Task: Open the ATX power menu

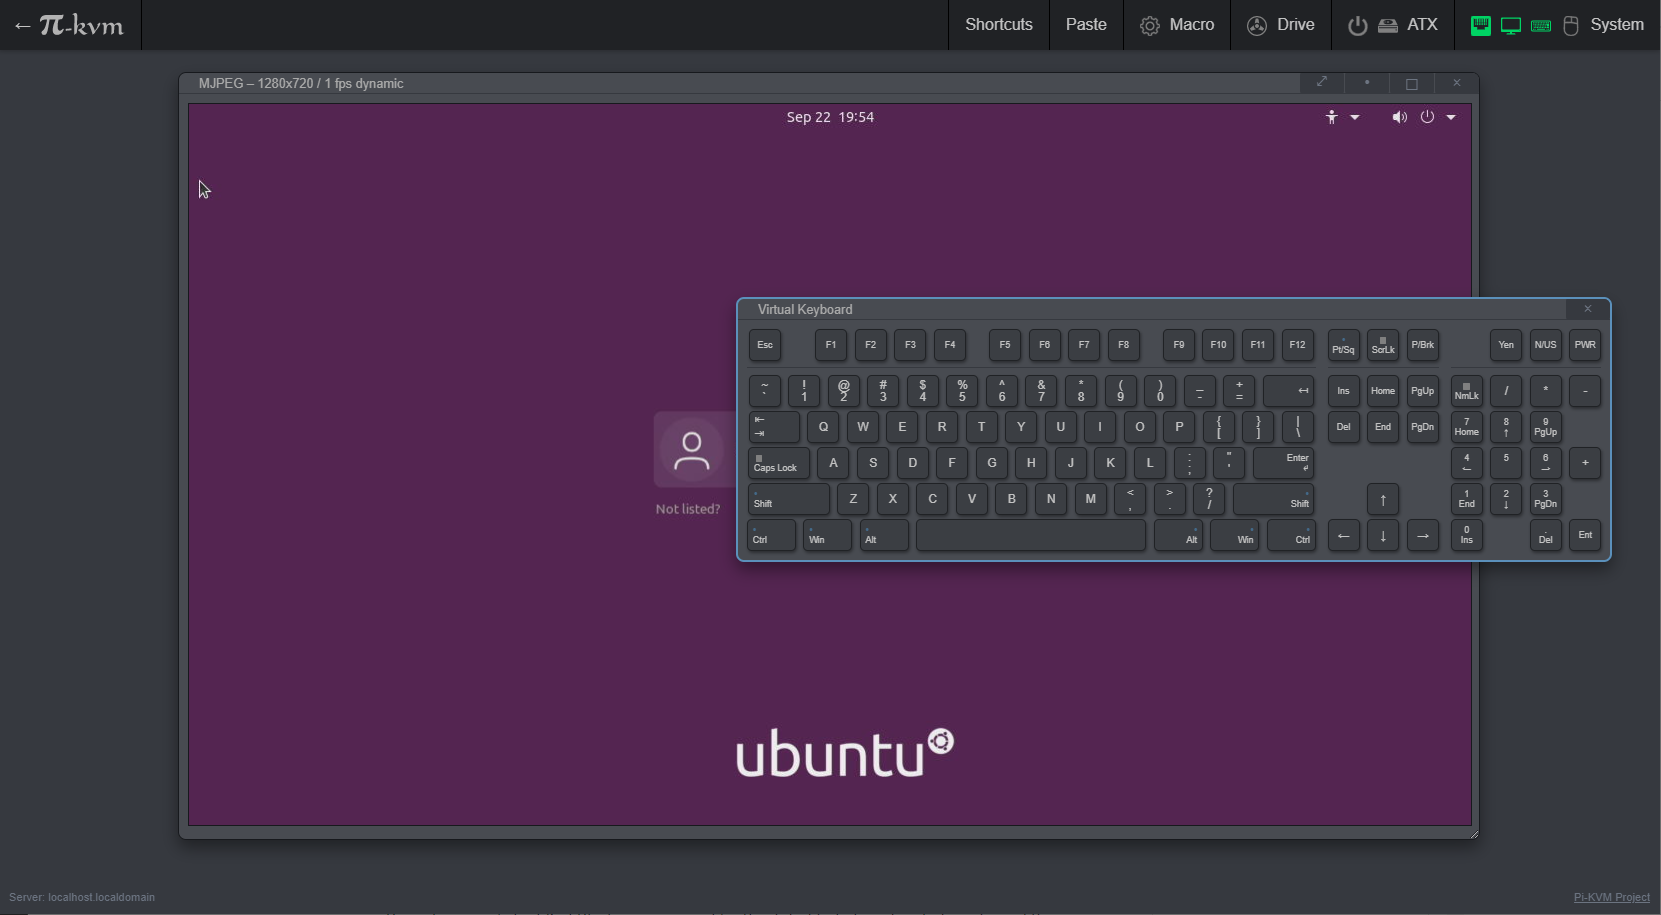Action: [x=1393, y=25]
